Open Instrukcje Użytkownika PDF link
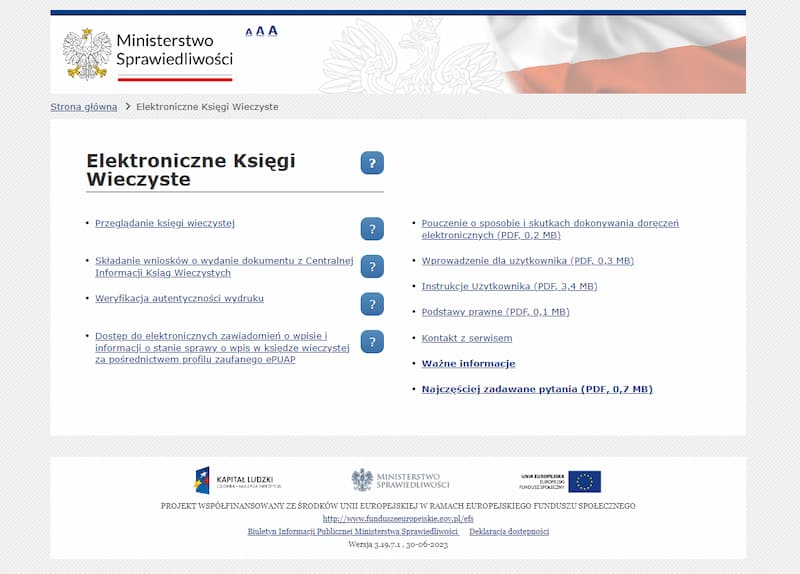 coord(509,286)
